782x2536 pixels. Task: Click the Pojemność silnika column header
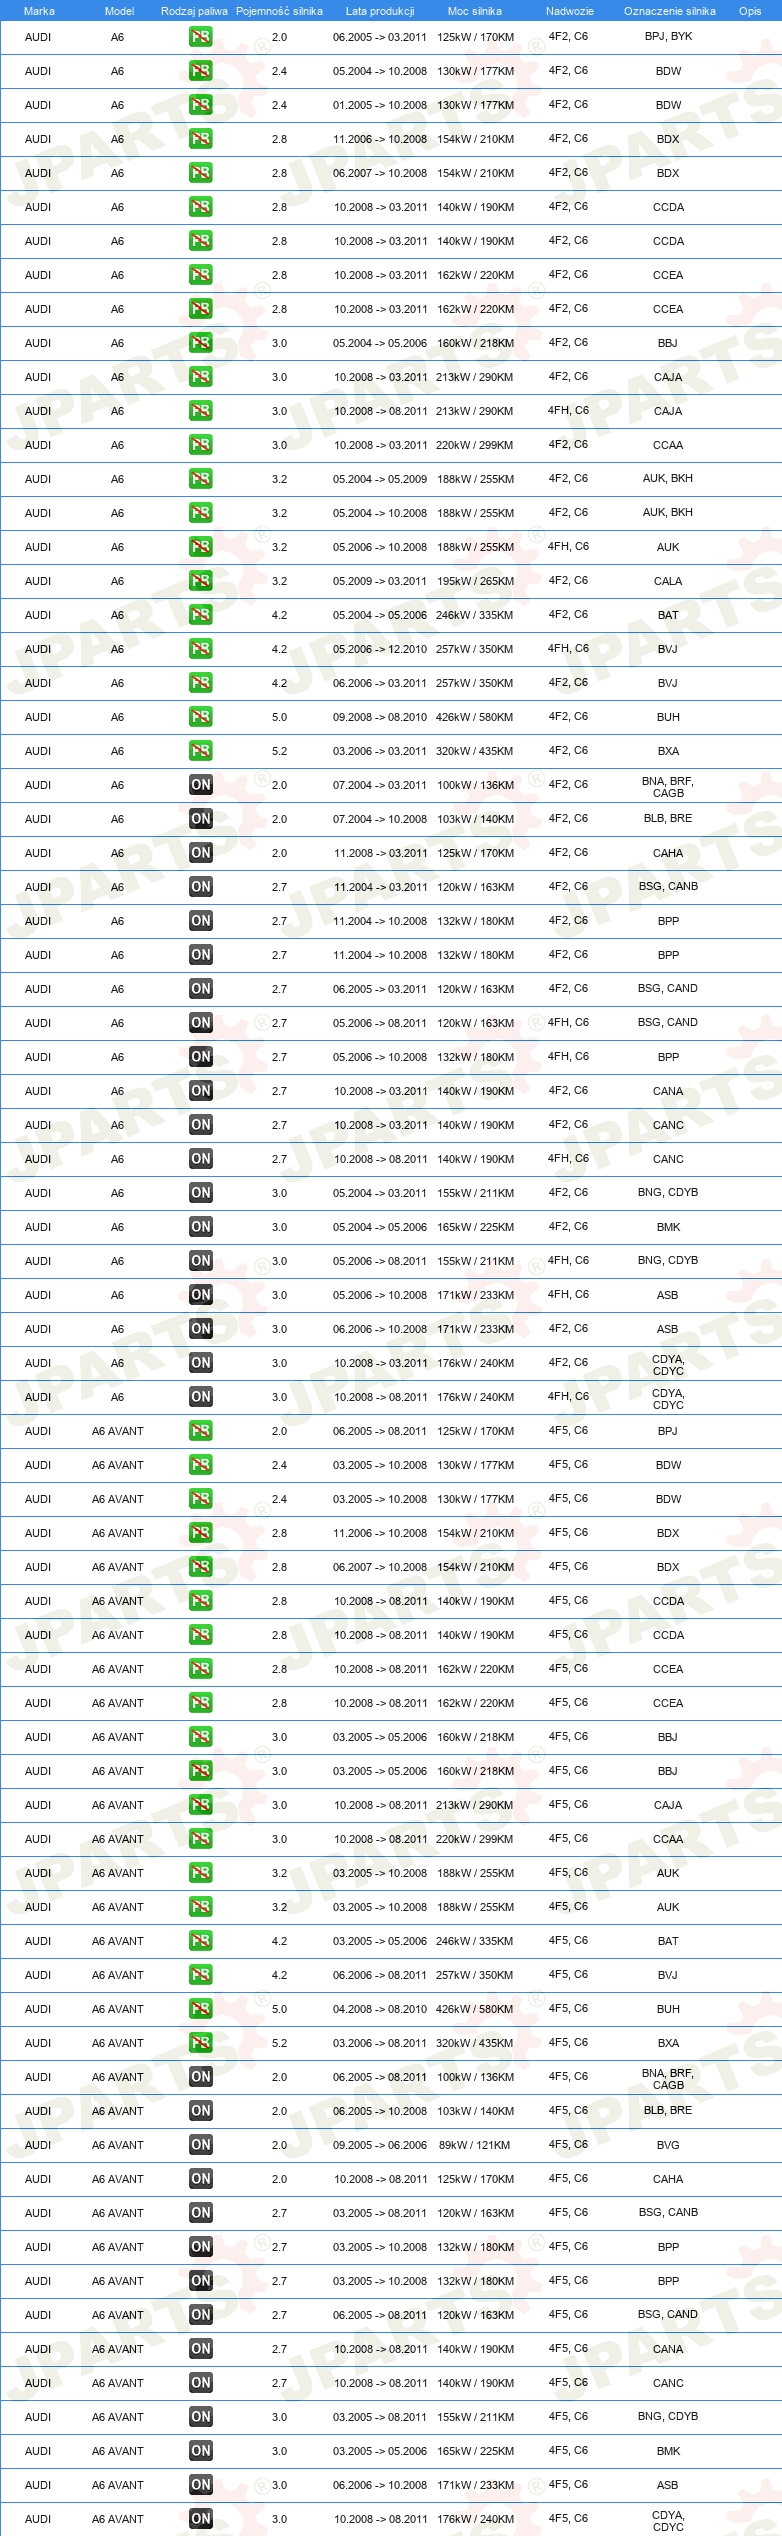(x=279, y=11)
